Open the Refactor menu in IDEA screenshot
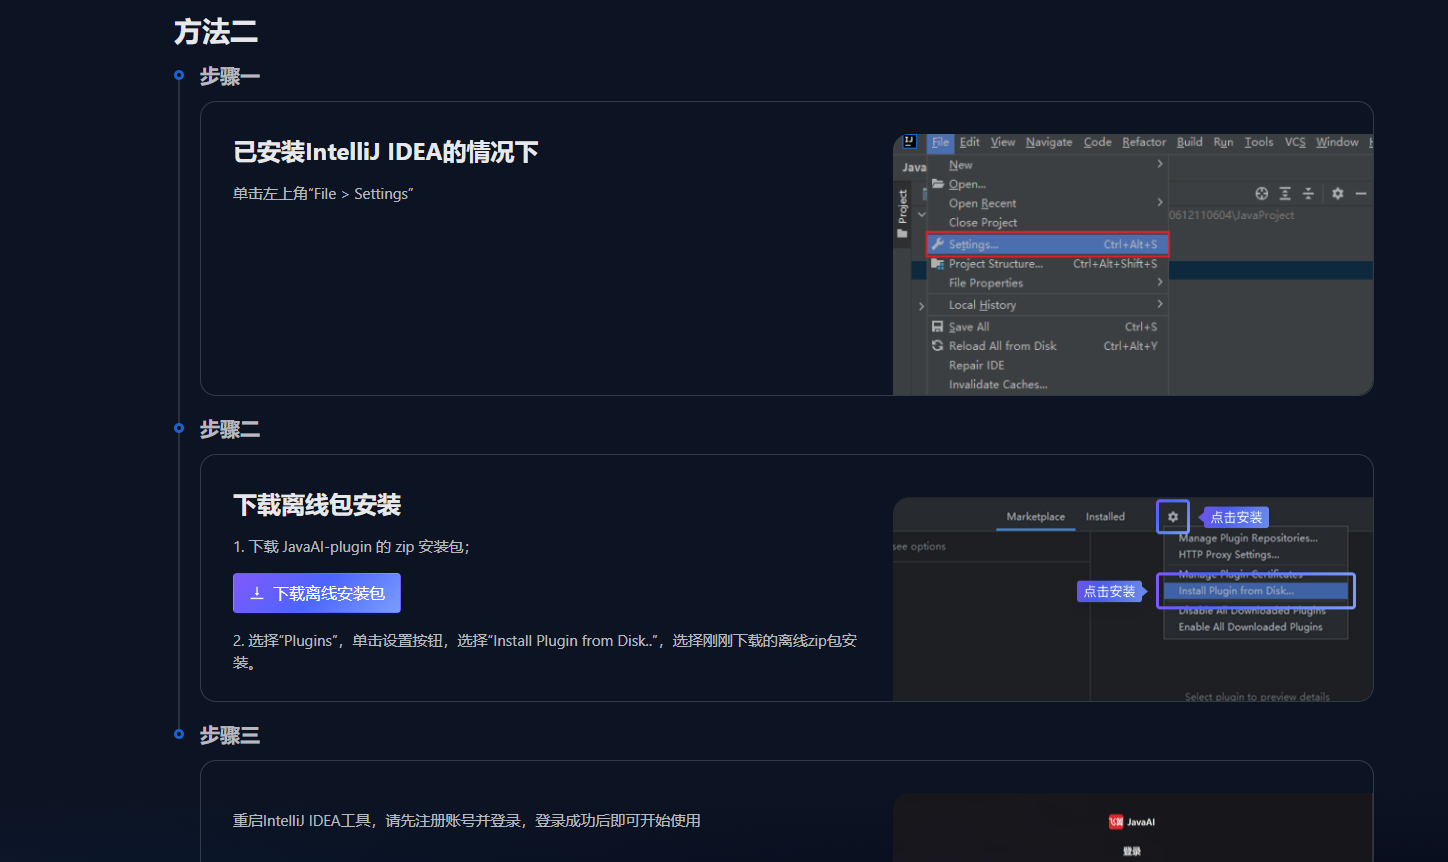Screen dimensions: 1448x862 (1144, 142)
